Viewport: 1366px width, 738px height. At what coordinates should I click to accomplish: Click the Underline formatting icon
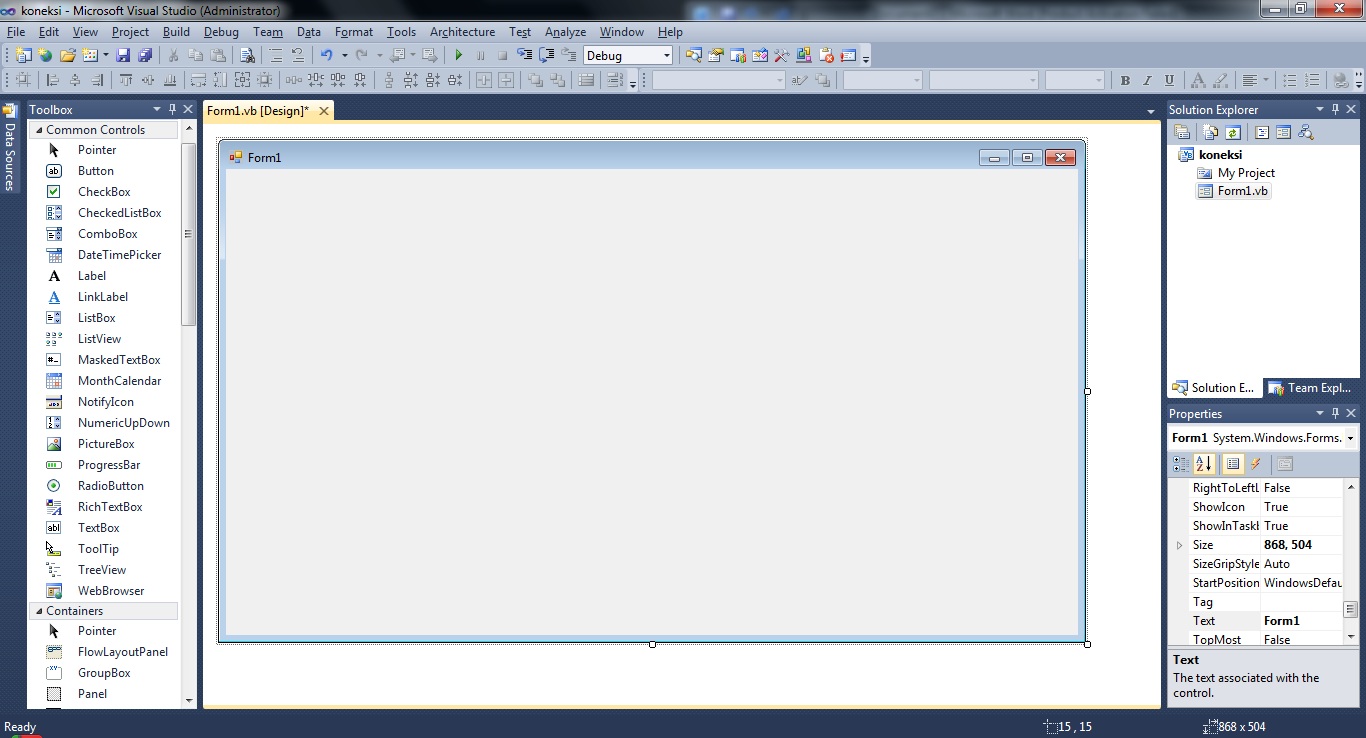(x=1169, y=80)
